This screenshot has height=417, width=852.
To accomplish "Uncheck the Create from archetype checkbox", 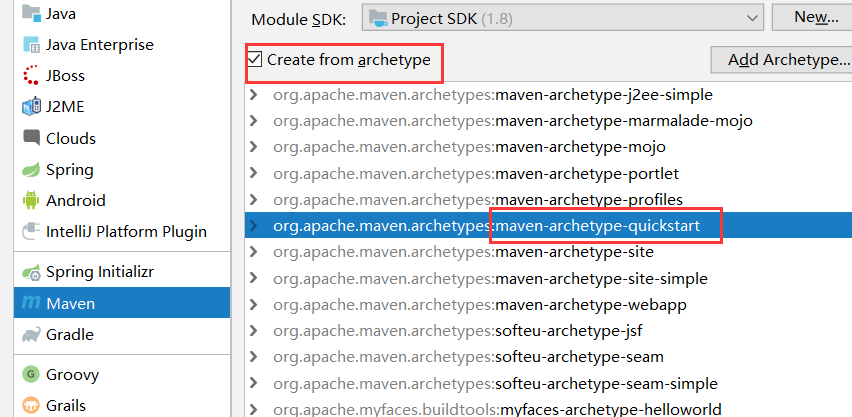I will [255, 59].
